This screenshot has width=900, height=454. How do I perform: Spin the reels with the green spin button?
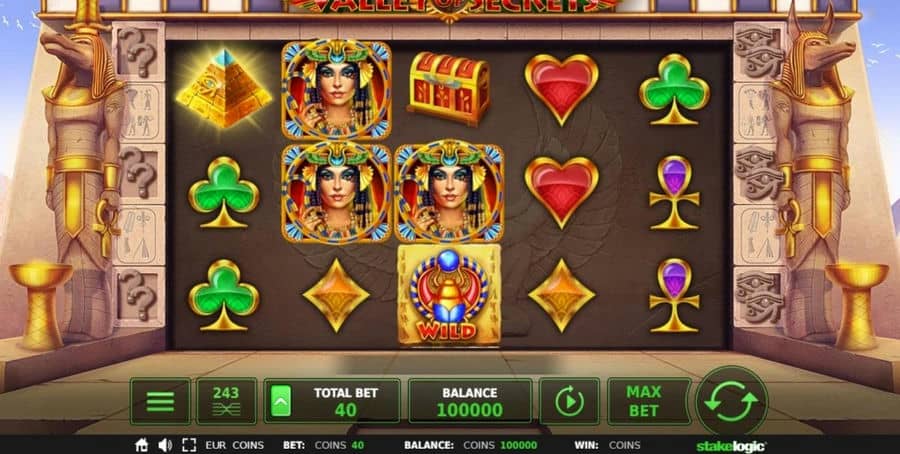731,401
